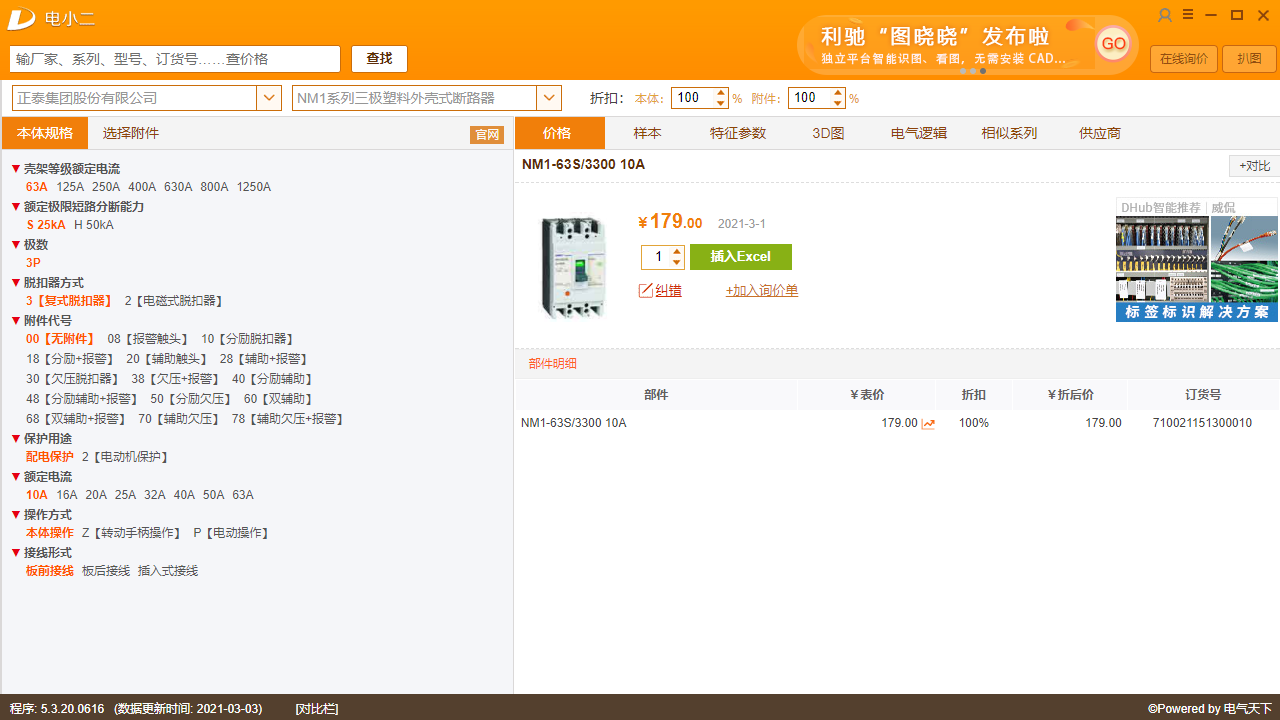1280x720 pixels.
Task: Click the 加入询价单 link
Action: [762, 290]
